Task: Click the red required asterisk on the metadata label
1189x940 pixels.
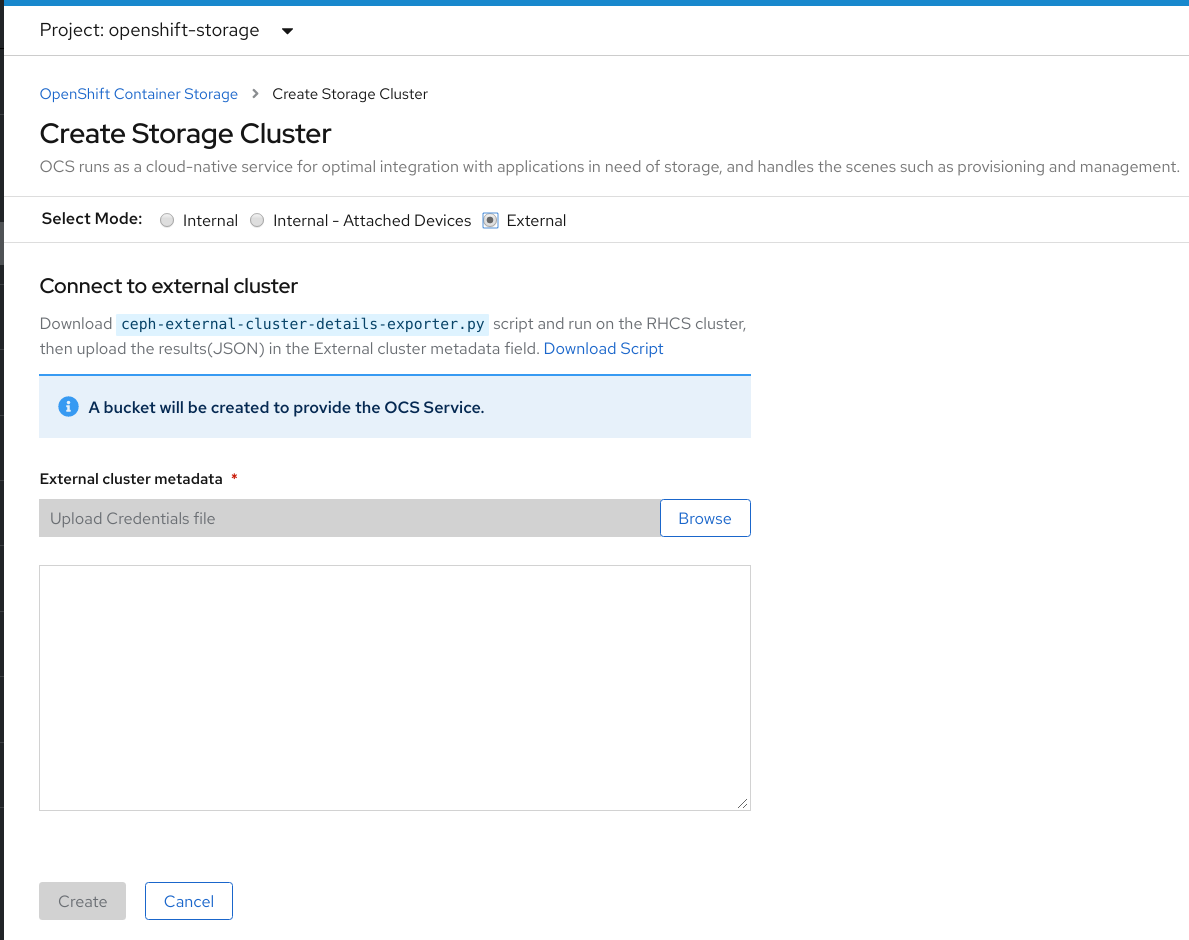Action: [x=234, y=479]
